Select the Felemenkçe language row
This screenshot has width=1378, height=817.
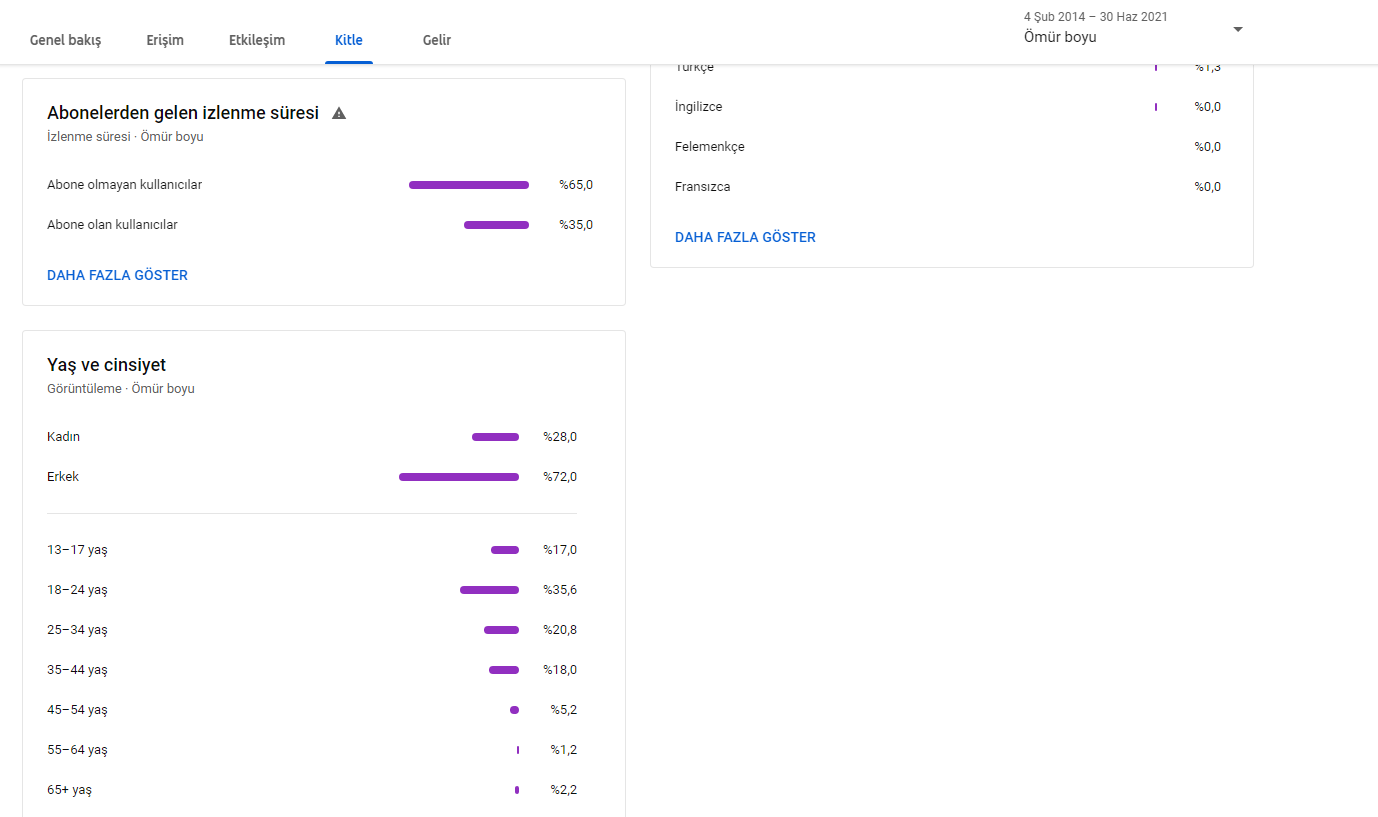948,147
